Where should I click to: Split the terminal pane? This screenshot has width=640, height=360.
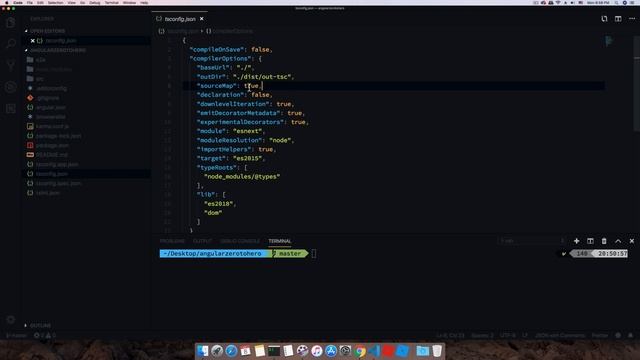pyautogui.click(x=590, y=241)
